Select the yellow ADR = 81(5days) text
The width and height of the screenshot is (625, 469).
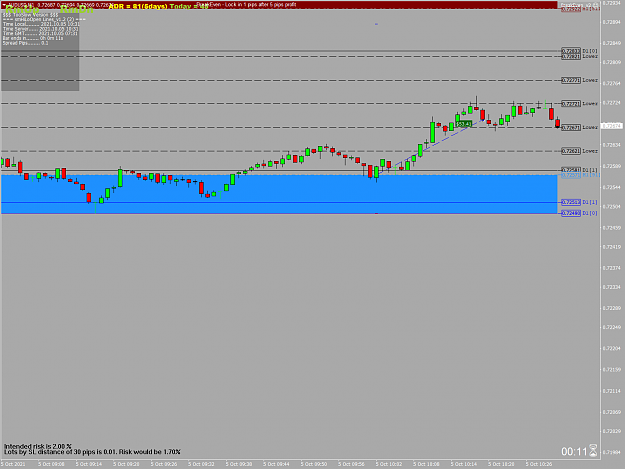point(138,6)
